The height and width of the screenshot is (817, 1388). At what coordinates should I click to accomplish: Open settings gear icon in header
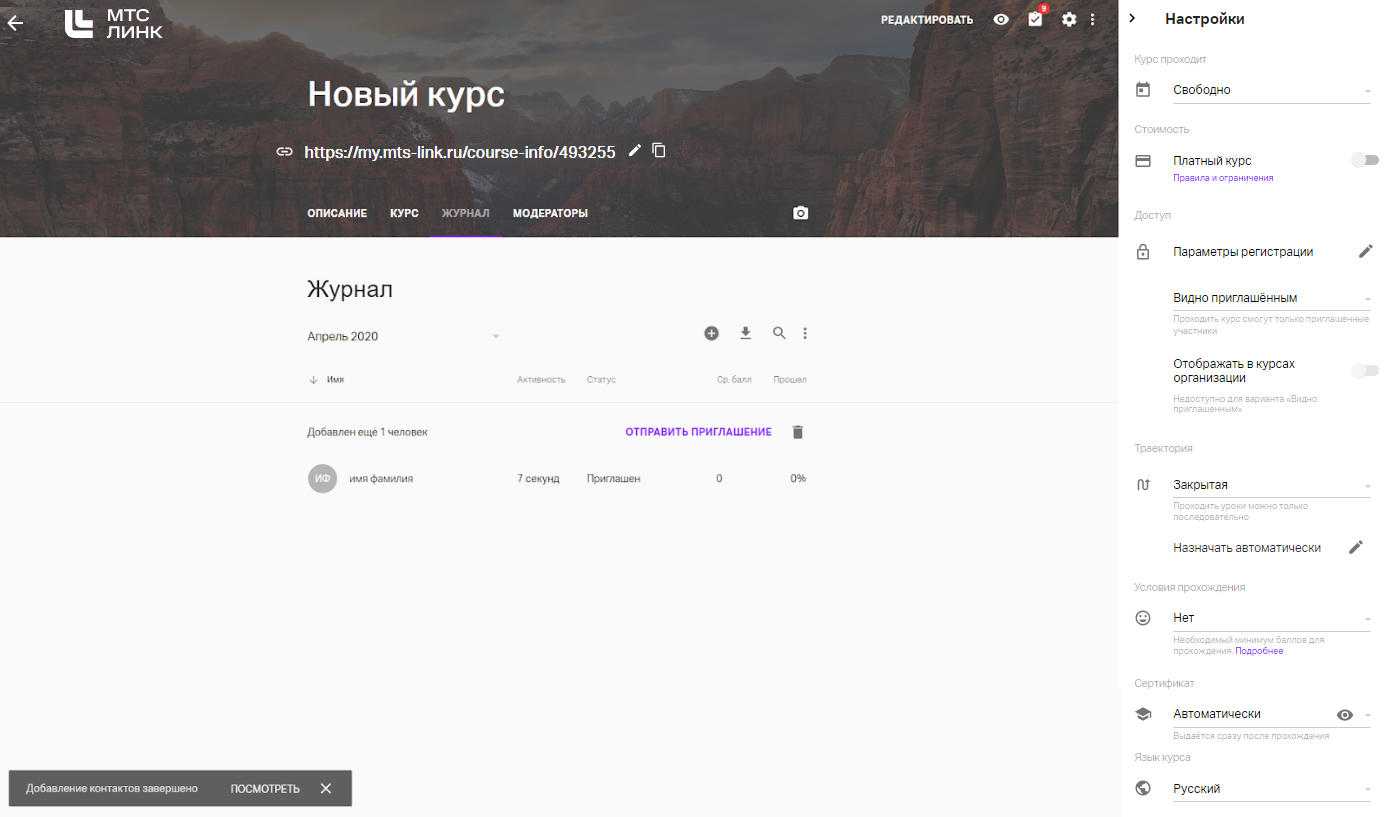click(x=1069, y=19)
